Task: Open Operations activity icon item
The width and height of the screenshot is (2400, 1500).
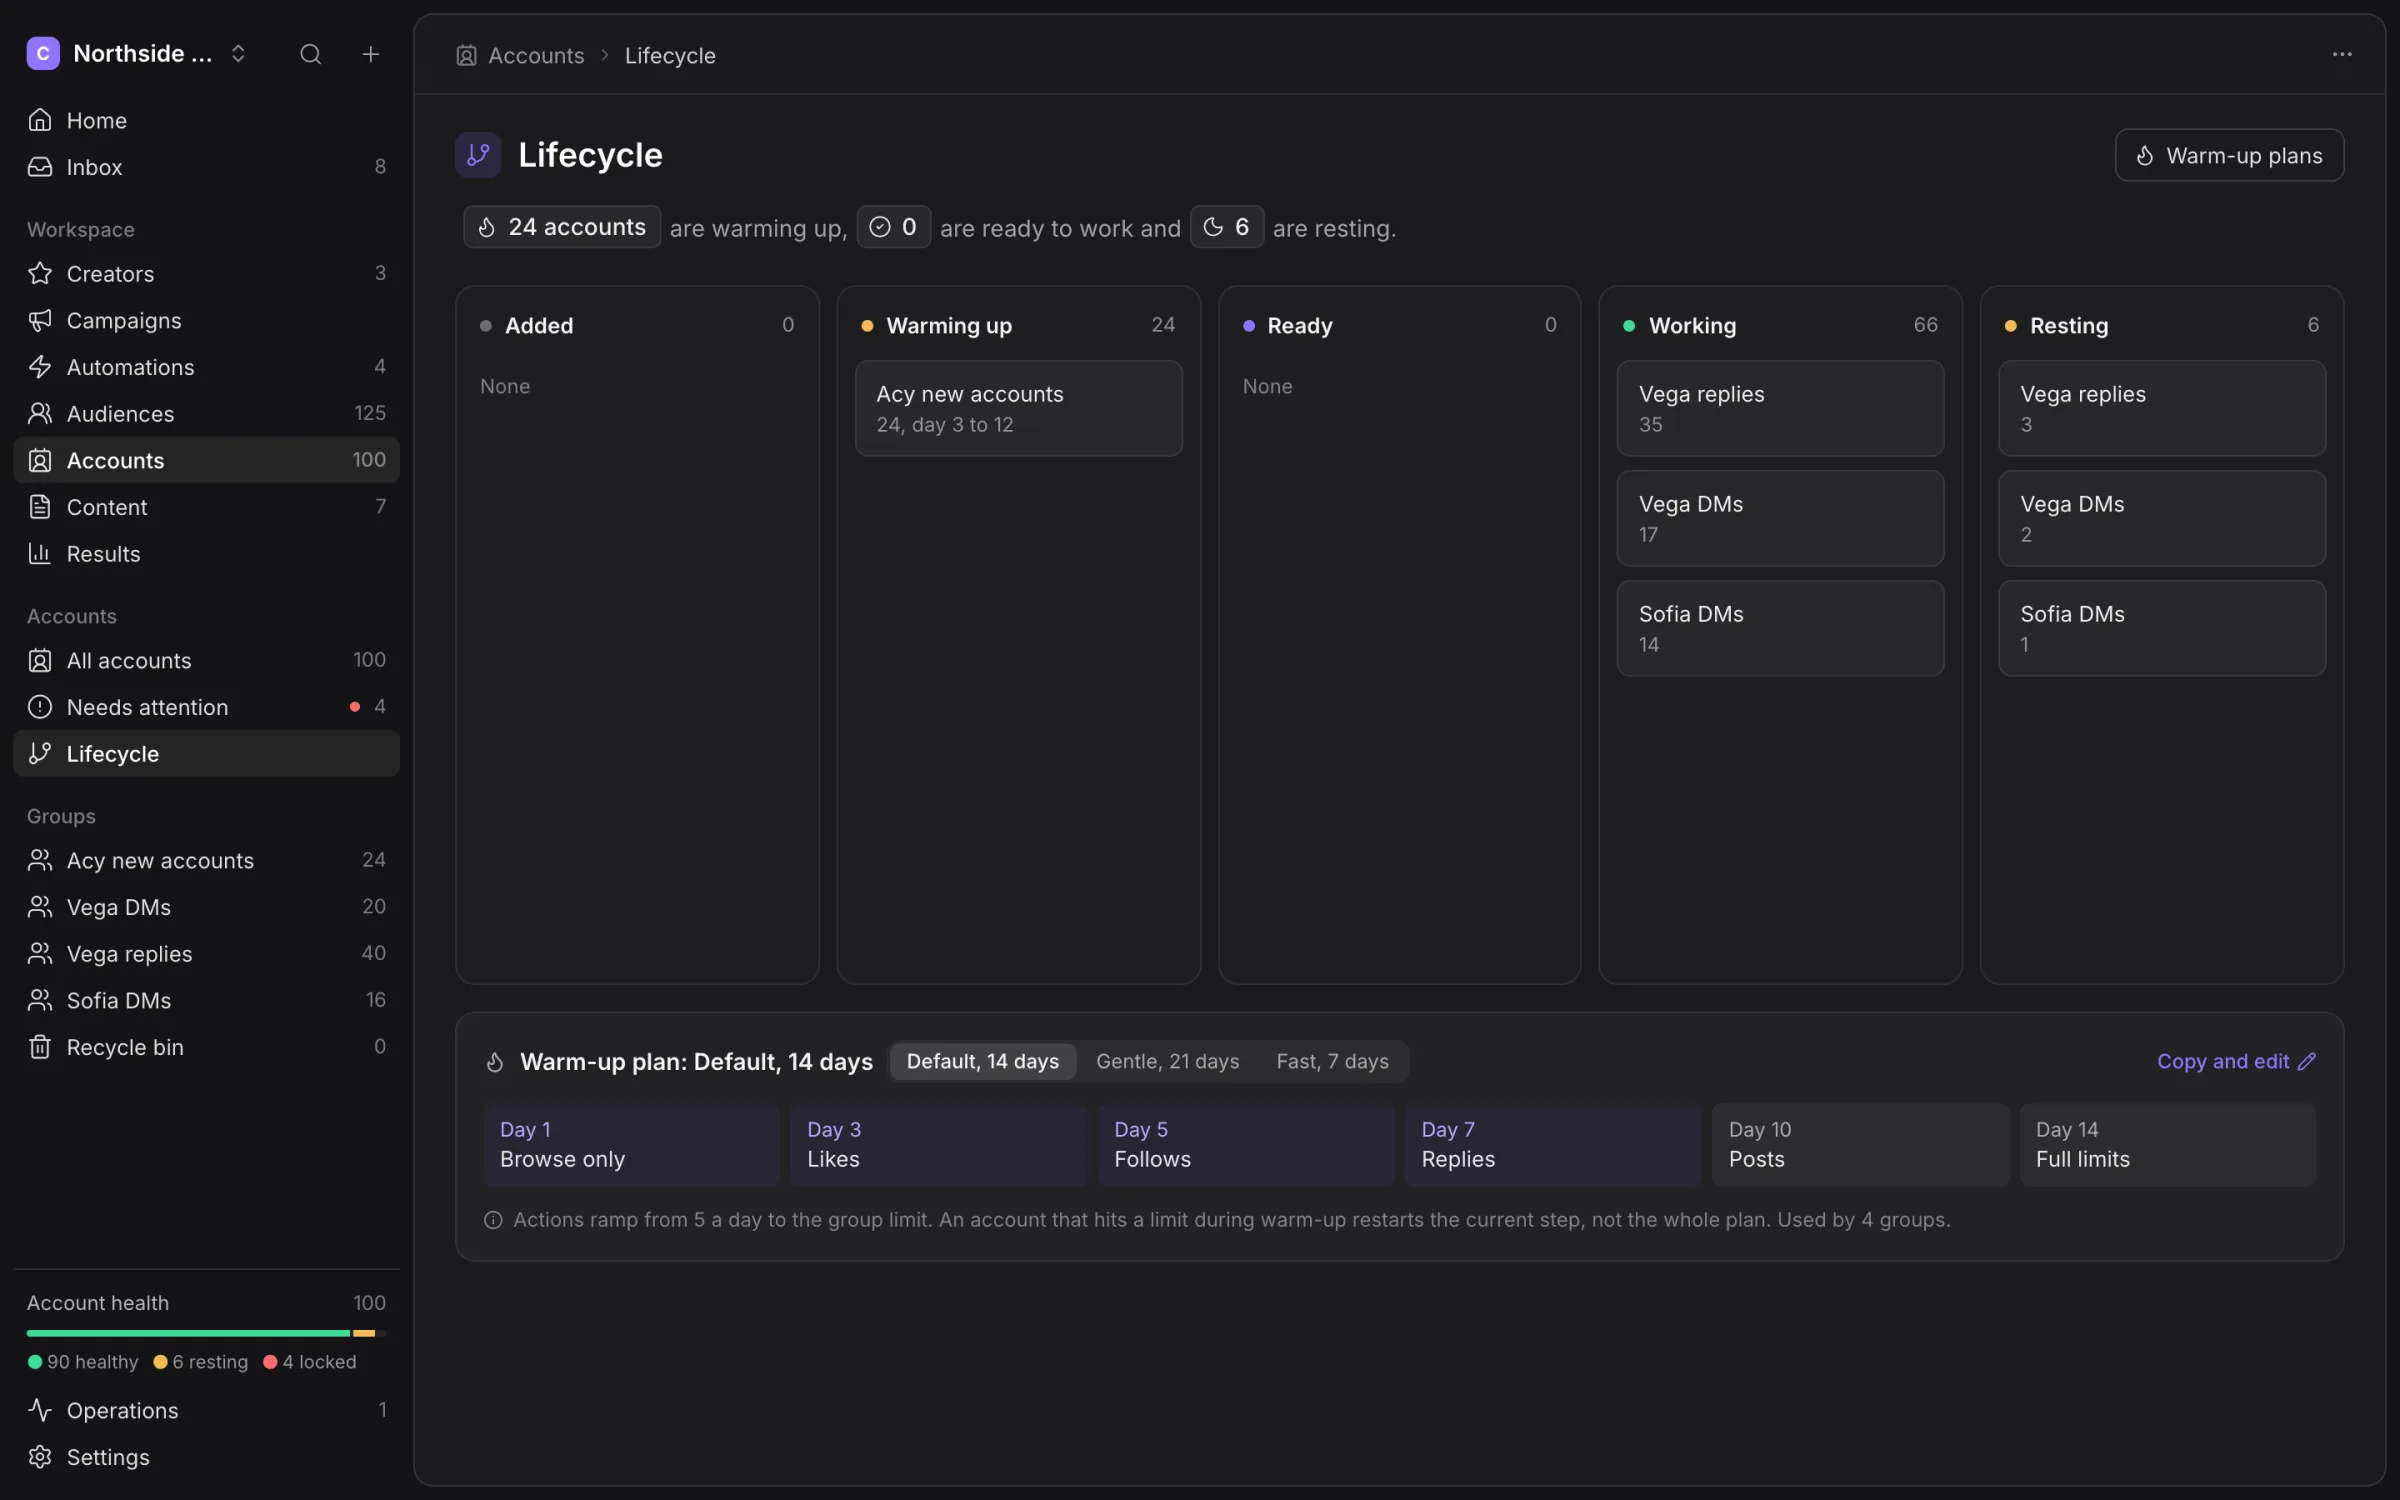Action: [x=40, y=1410]
